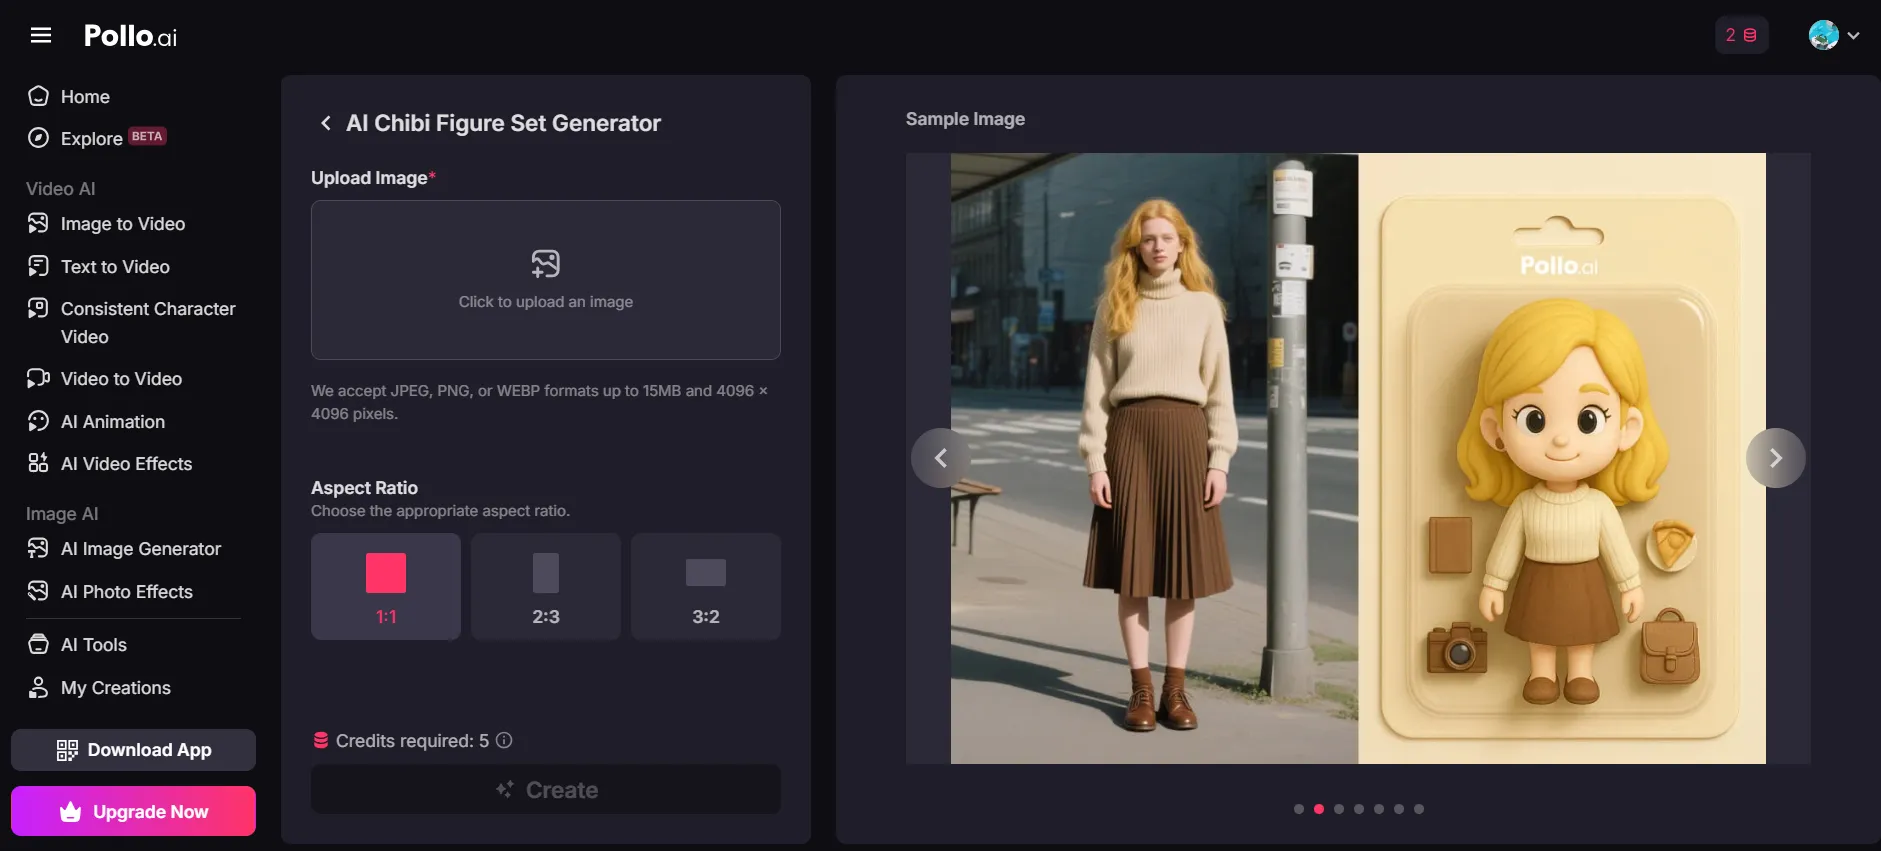Viewport: 1881px width, 851px height.
Task: Click the image upload icon in upload box
Action: pyautogui.click(x=546, y=264)
